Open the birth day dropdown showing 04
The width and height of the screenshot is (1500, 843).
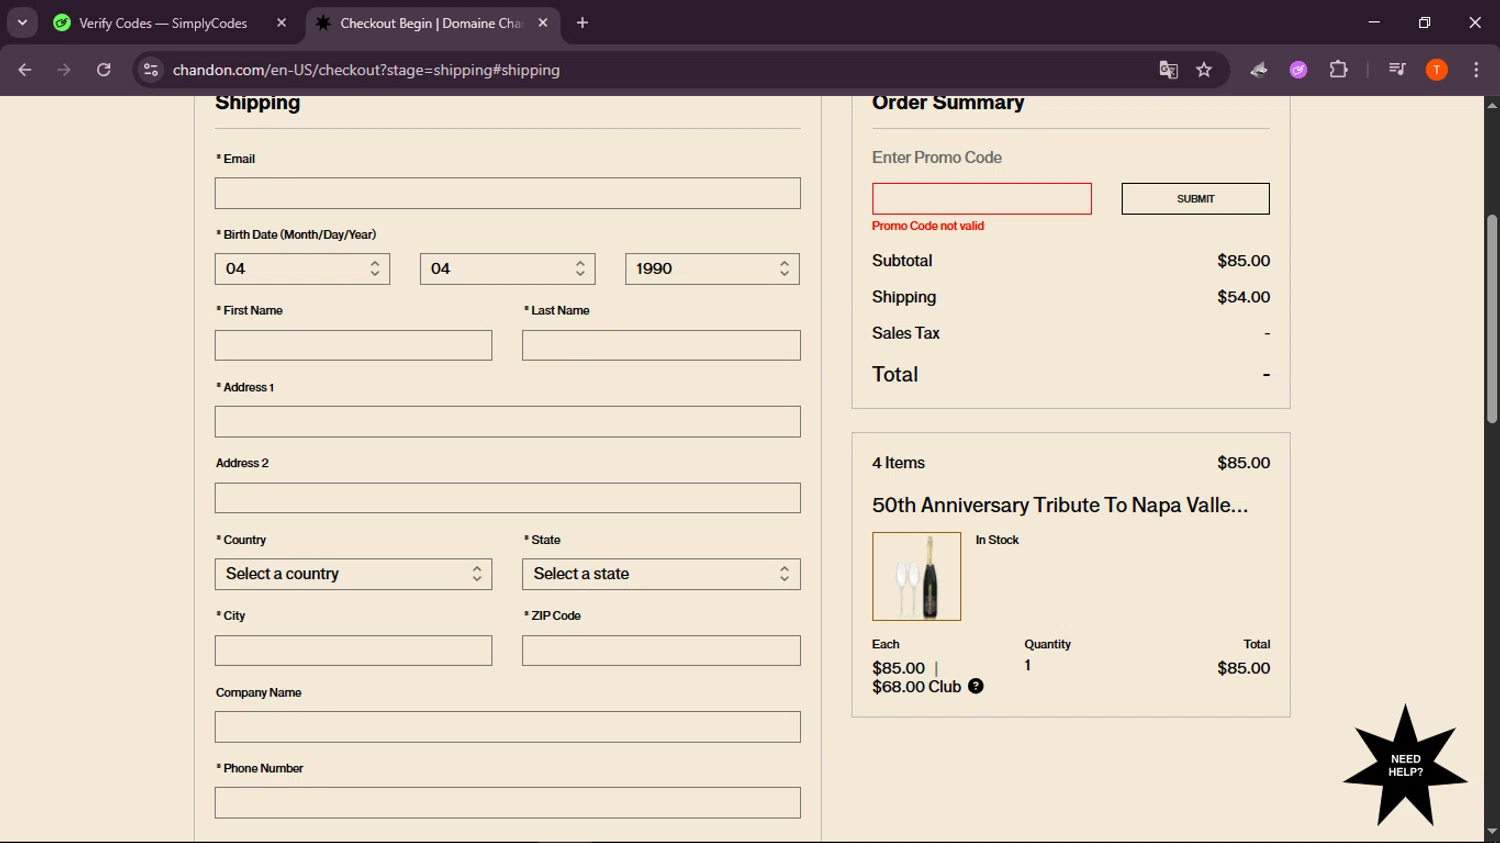click(x=507, y=269)
